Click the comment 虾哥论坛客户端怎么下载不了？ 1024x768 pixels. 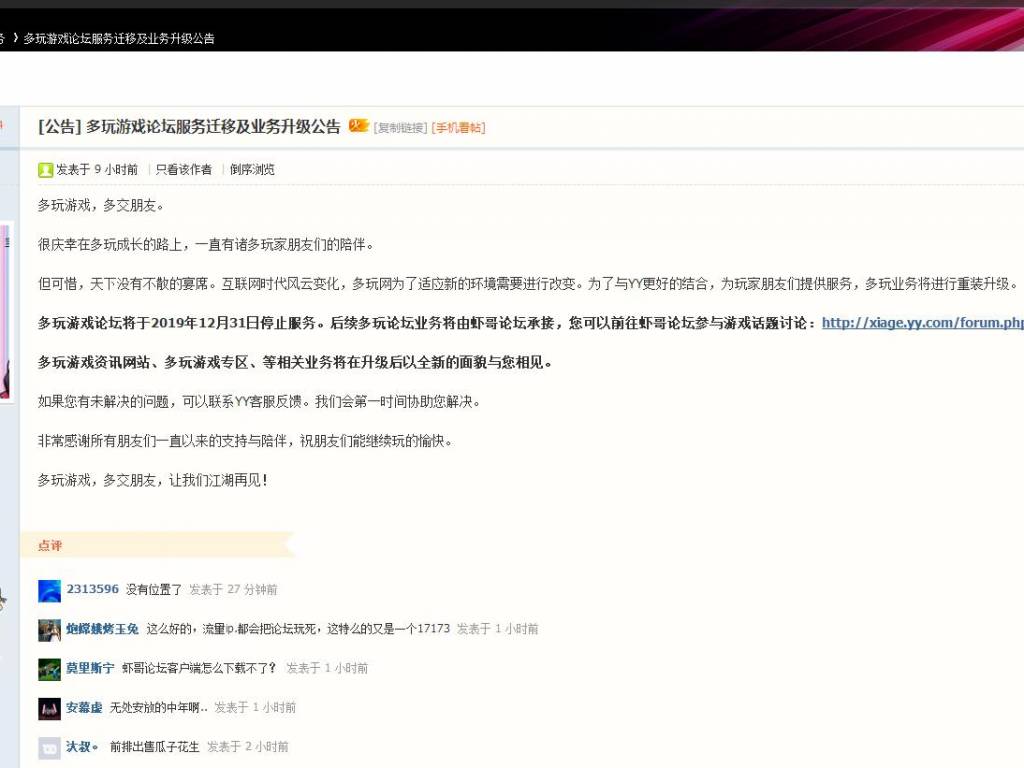(x=199, y=668)
